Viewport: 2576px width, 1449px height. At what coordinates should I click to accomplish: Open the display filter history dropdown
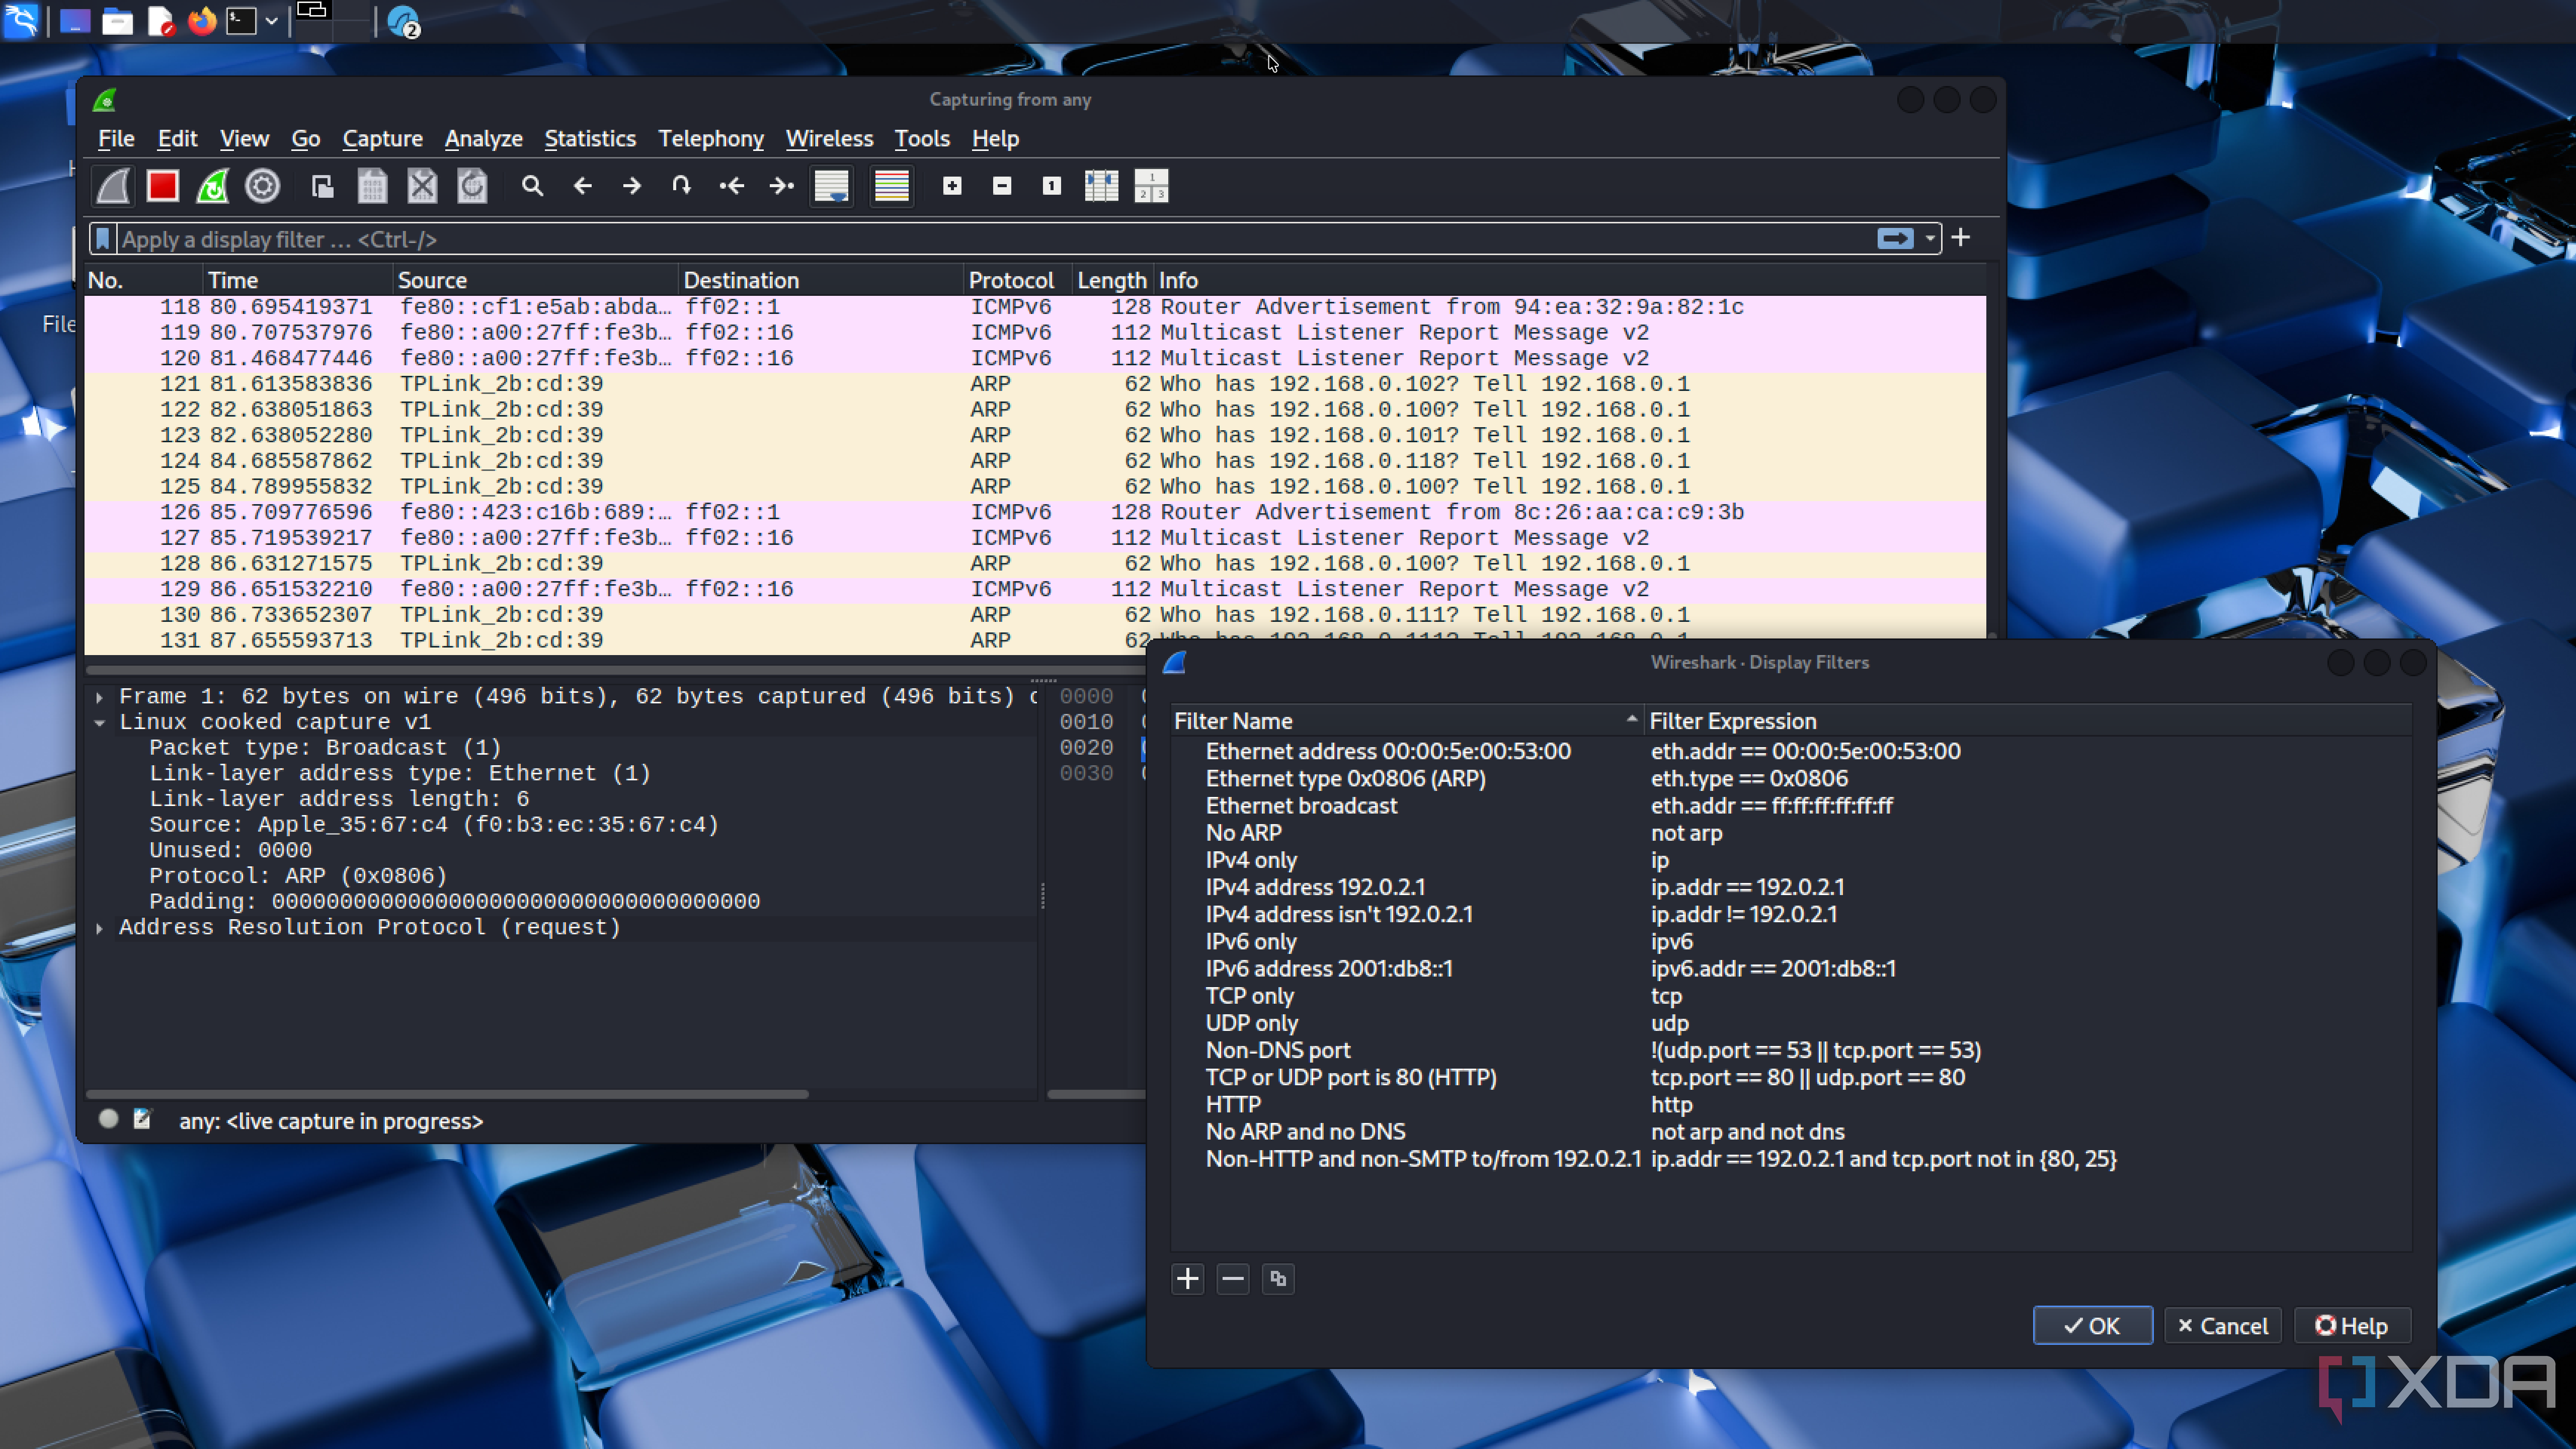tap(1930, 238)
